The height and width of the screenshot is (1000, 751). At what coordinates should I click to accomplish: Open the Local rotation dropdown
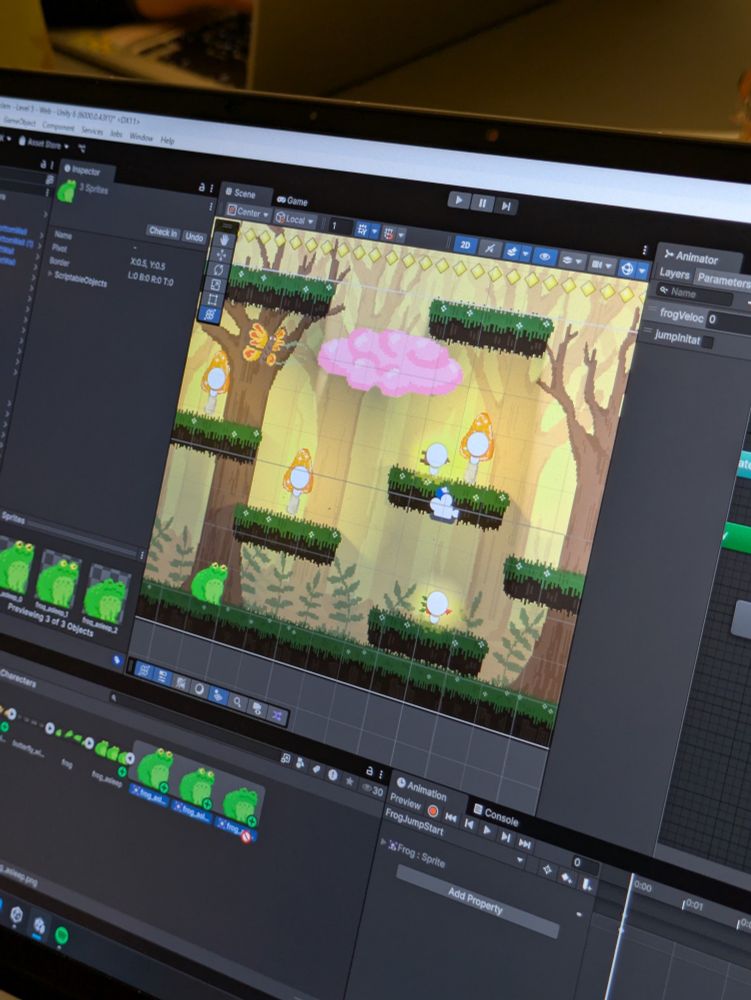pos(295,219)
